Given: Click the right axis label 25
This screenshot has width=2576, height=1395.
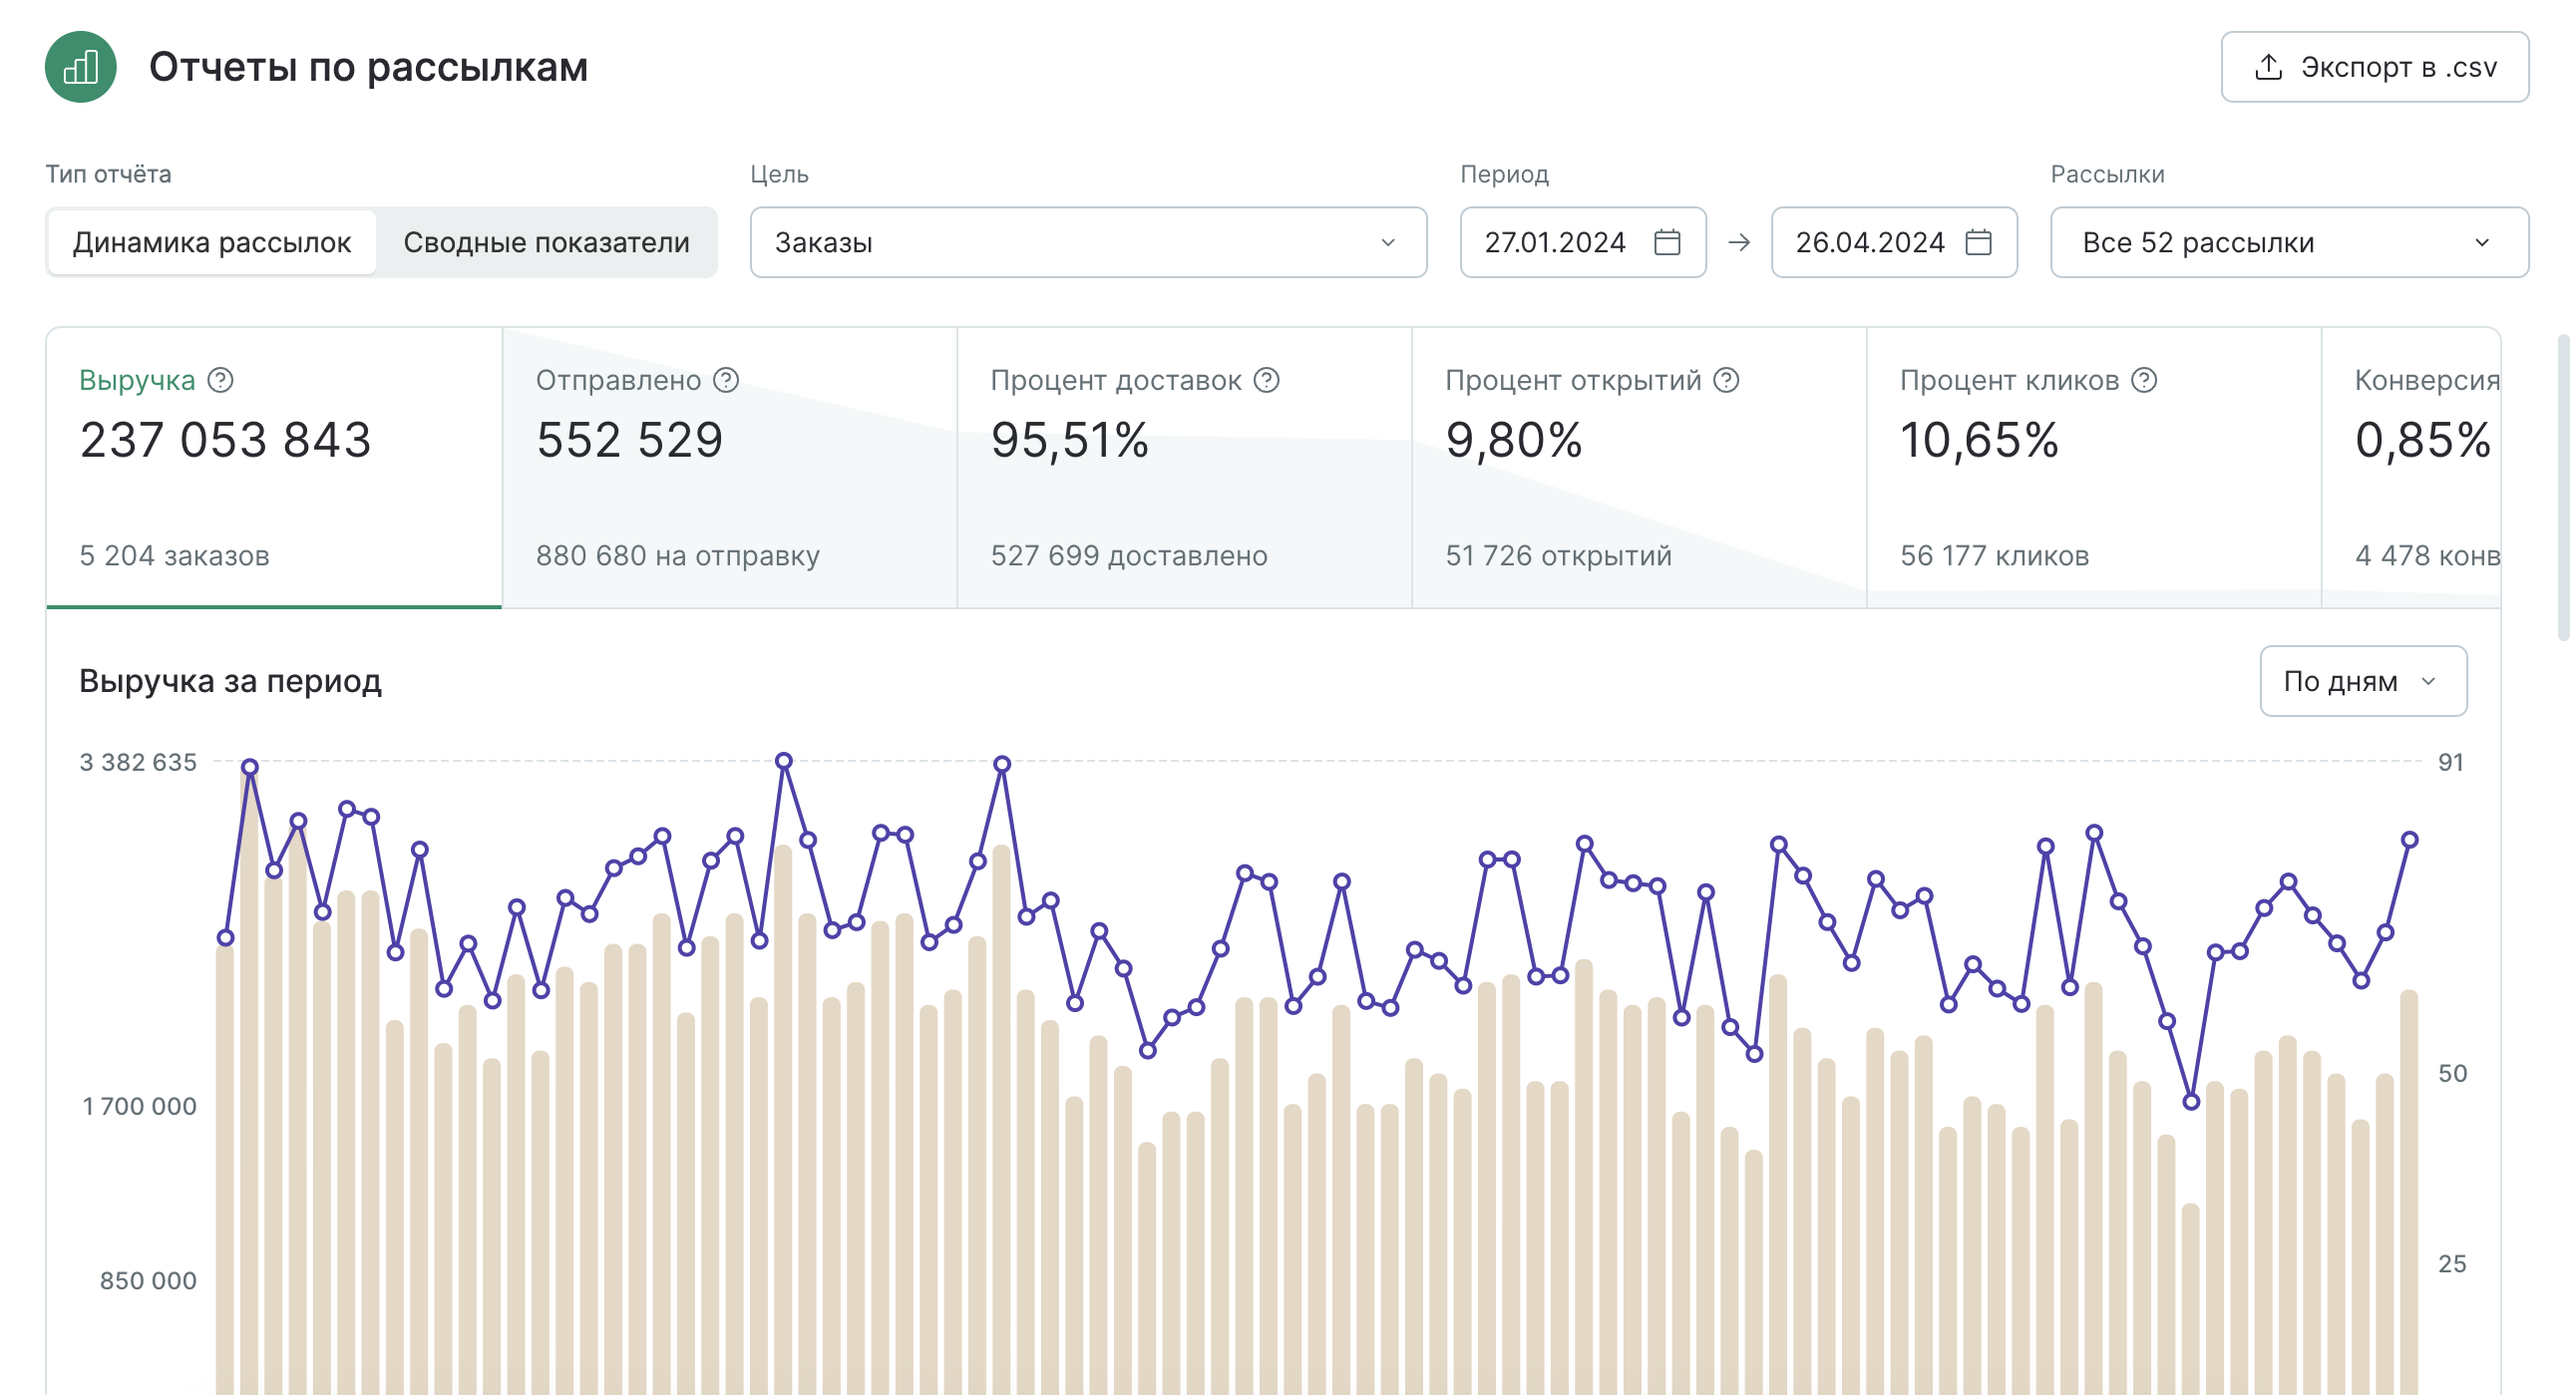Looking at the screenshot, I should [x=2452, y=1264].
